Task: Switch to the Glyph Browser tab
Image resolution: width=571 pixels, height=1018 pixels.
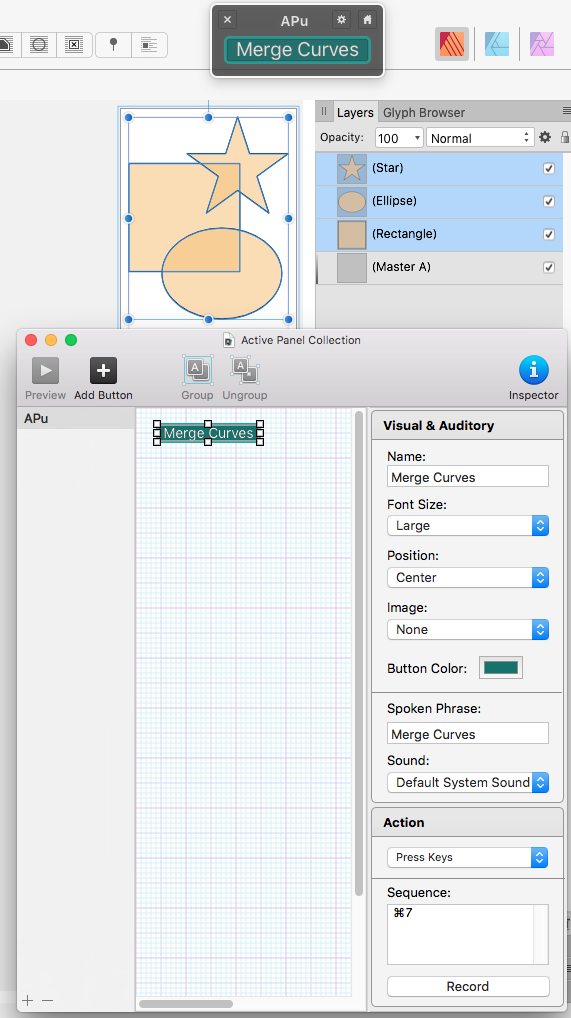Action: [424, 112]
